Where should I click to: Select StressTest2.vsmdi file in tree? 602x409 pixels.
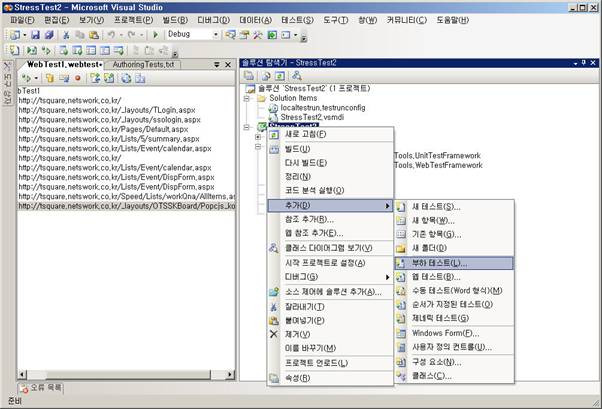[x=312, y=117]
